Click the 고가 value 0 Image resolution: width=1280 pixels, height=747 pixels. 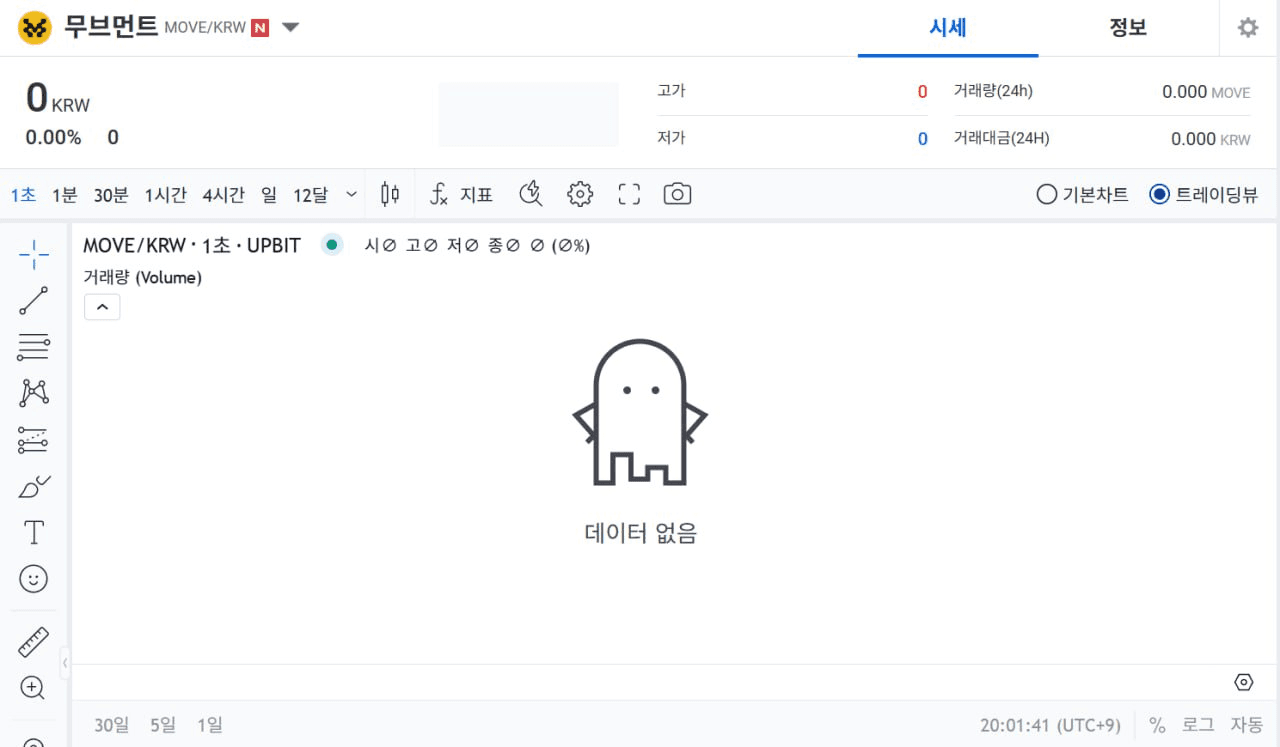coord(923,92)
